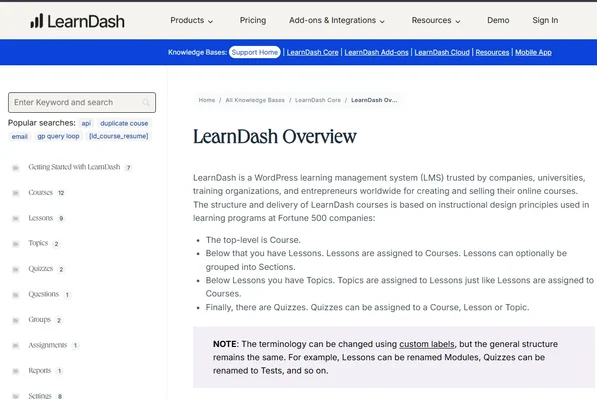Screen dimensions: 597x399
Task: Expand the Settings category
Action: coord(40,396)
